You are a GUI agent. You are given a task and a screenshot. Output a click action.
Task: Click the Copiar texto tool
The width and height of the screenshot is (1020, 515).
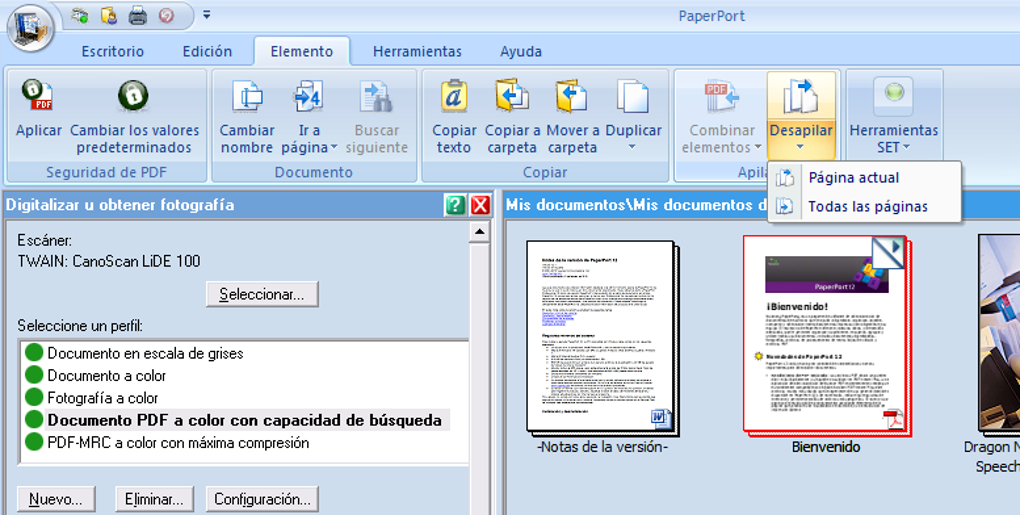[x=454, y=116]
